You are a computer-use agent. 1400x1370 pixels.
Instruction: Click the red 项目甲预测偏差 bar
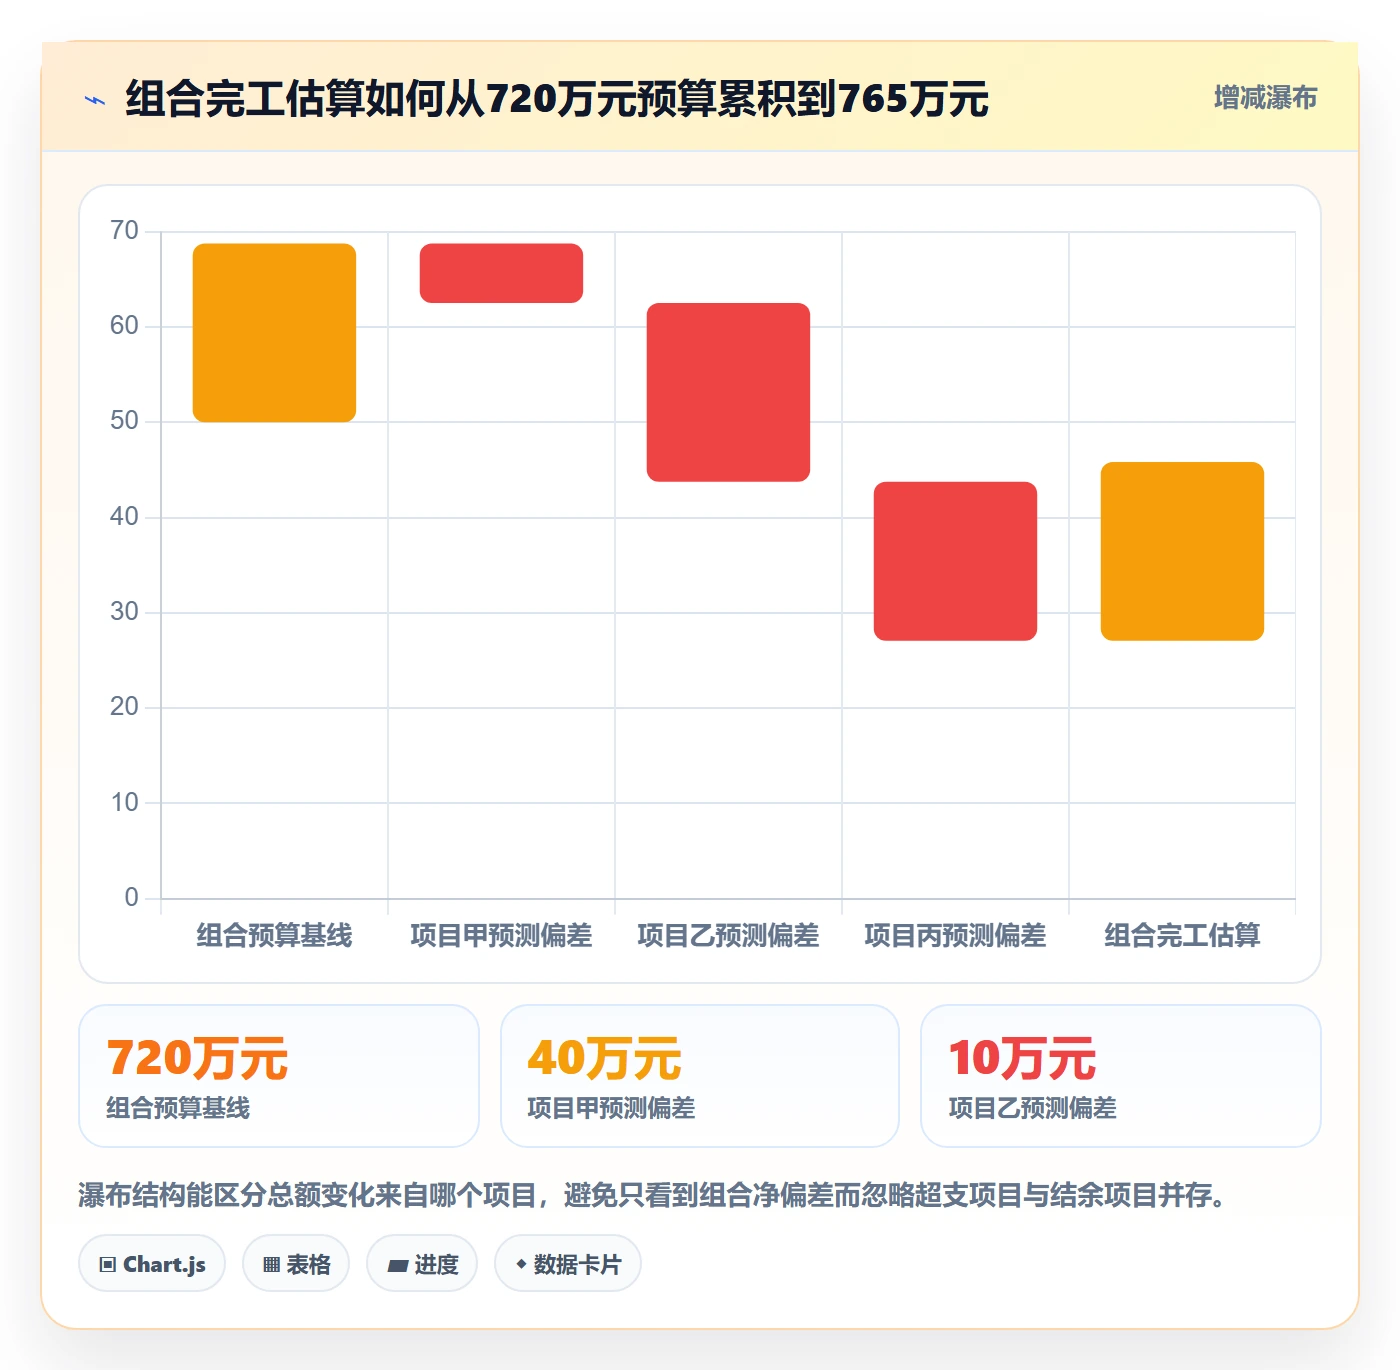coord(501,273)
